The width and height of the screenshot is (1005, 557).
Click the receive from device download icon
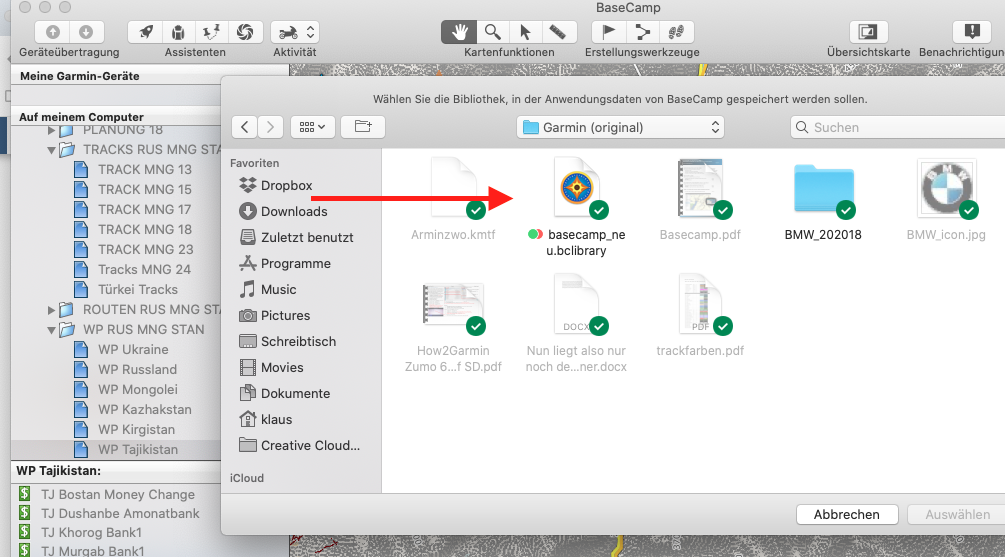(86, 32)
